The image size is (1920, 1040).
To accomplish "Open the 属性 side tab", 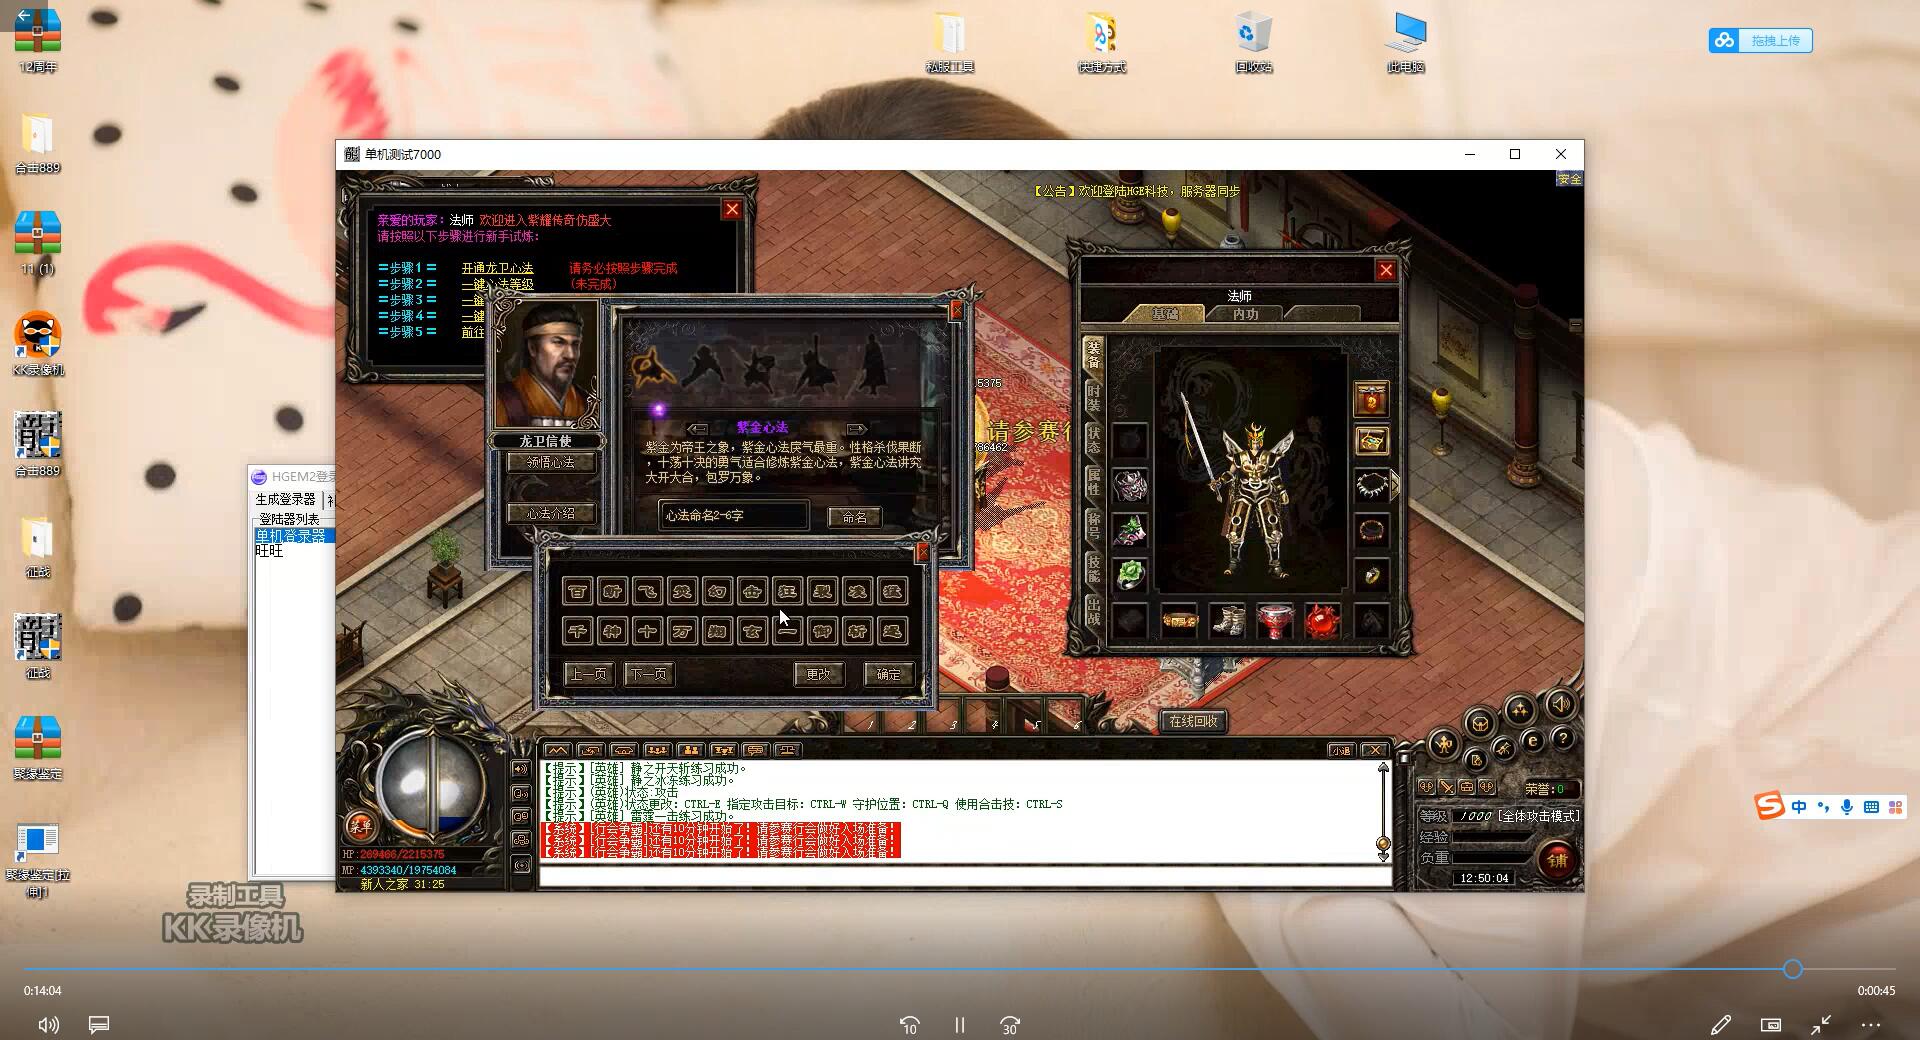I will [1093, 483].
